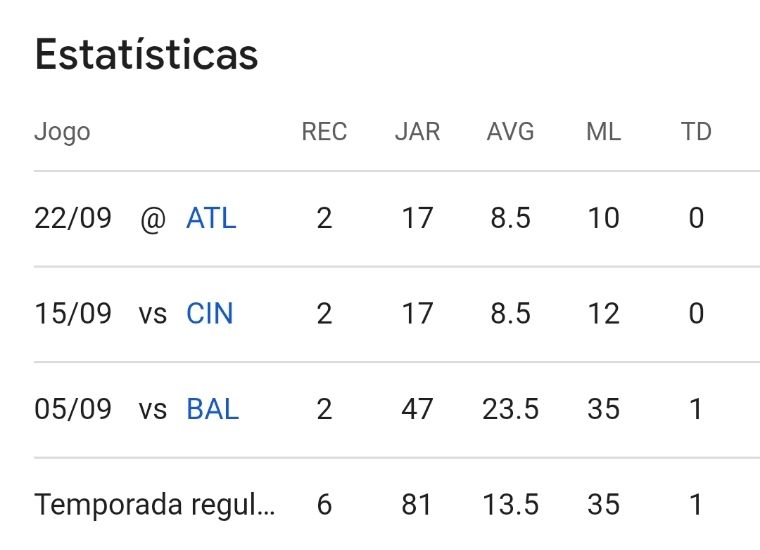Click the ML column header

(x=603, y=132)
